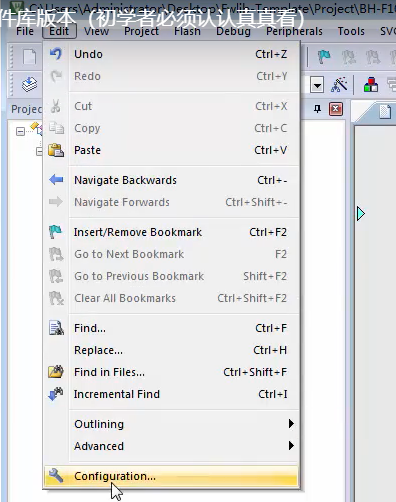Open the Outlining submenu entry
This screenshot has width=396, height=502.
tap(171, 424)
